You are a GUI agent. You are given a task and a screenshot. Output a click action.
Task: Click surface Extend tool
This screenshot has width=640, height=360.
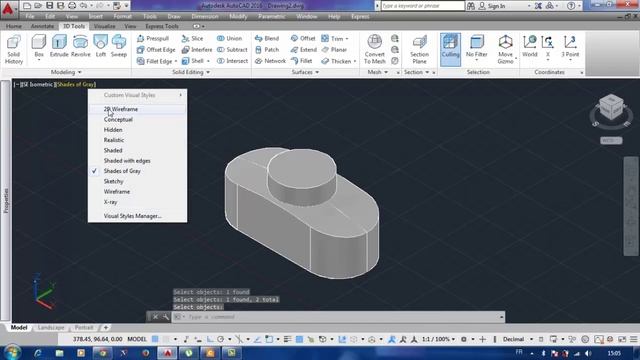pos(304,50)
